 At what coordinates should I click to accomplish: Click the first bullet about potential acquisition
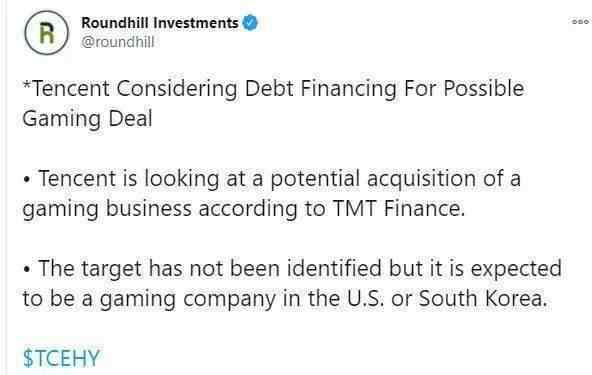pyautogui.click(x=271, y=193)
